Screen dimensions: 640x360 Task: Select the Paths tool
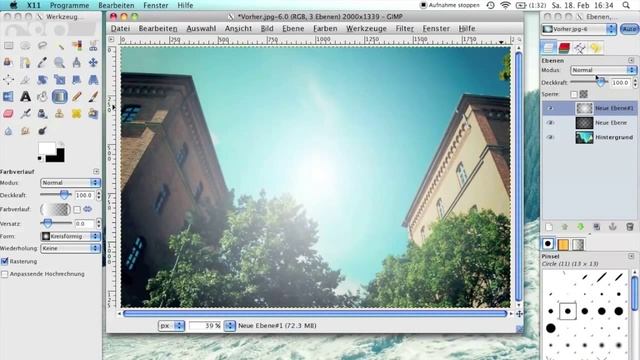(x=25, y=62)
